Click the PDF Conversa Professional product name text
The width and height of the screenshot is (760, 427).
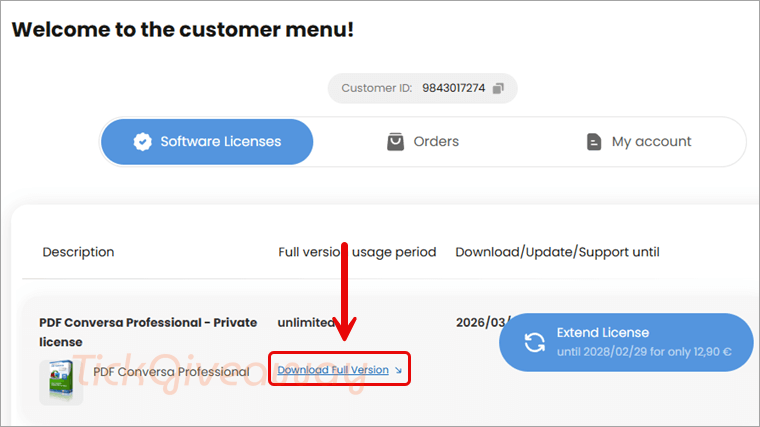point(171,372)
